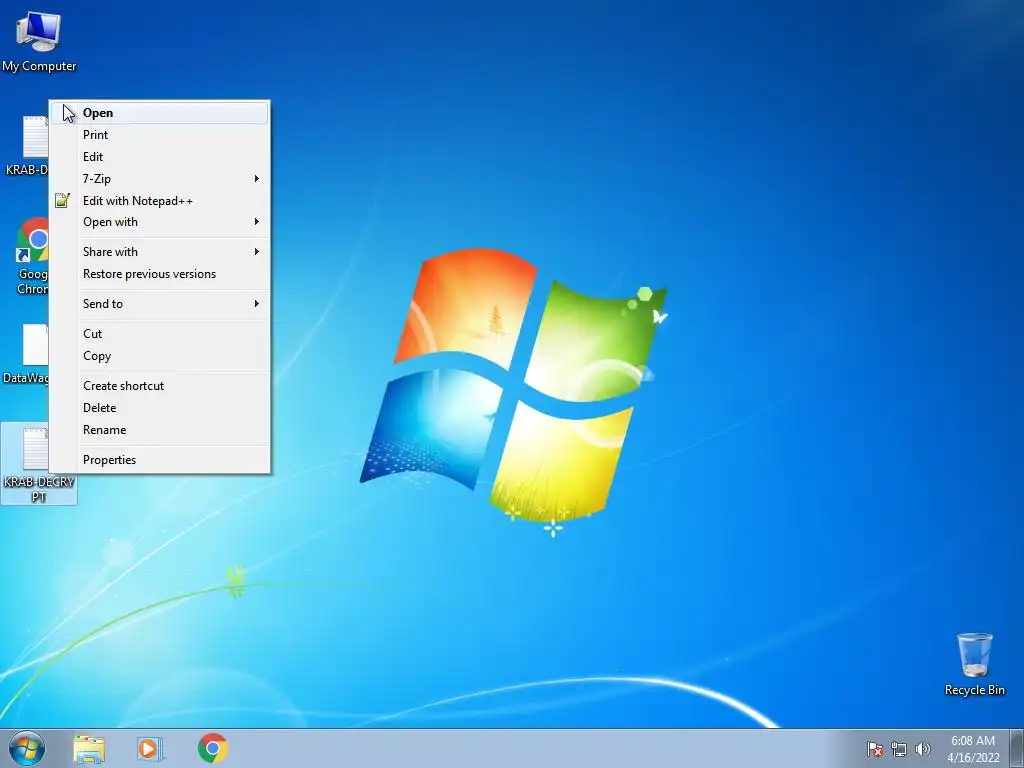The height and width of the screenshot is (768, 1024).
Task: Open the clock showing 6:08 AM
Action: [x=973, y=748]
